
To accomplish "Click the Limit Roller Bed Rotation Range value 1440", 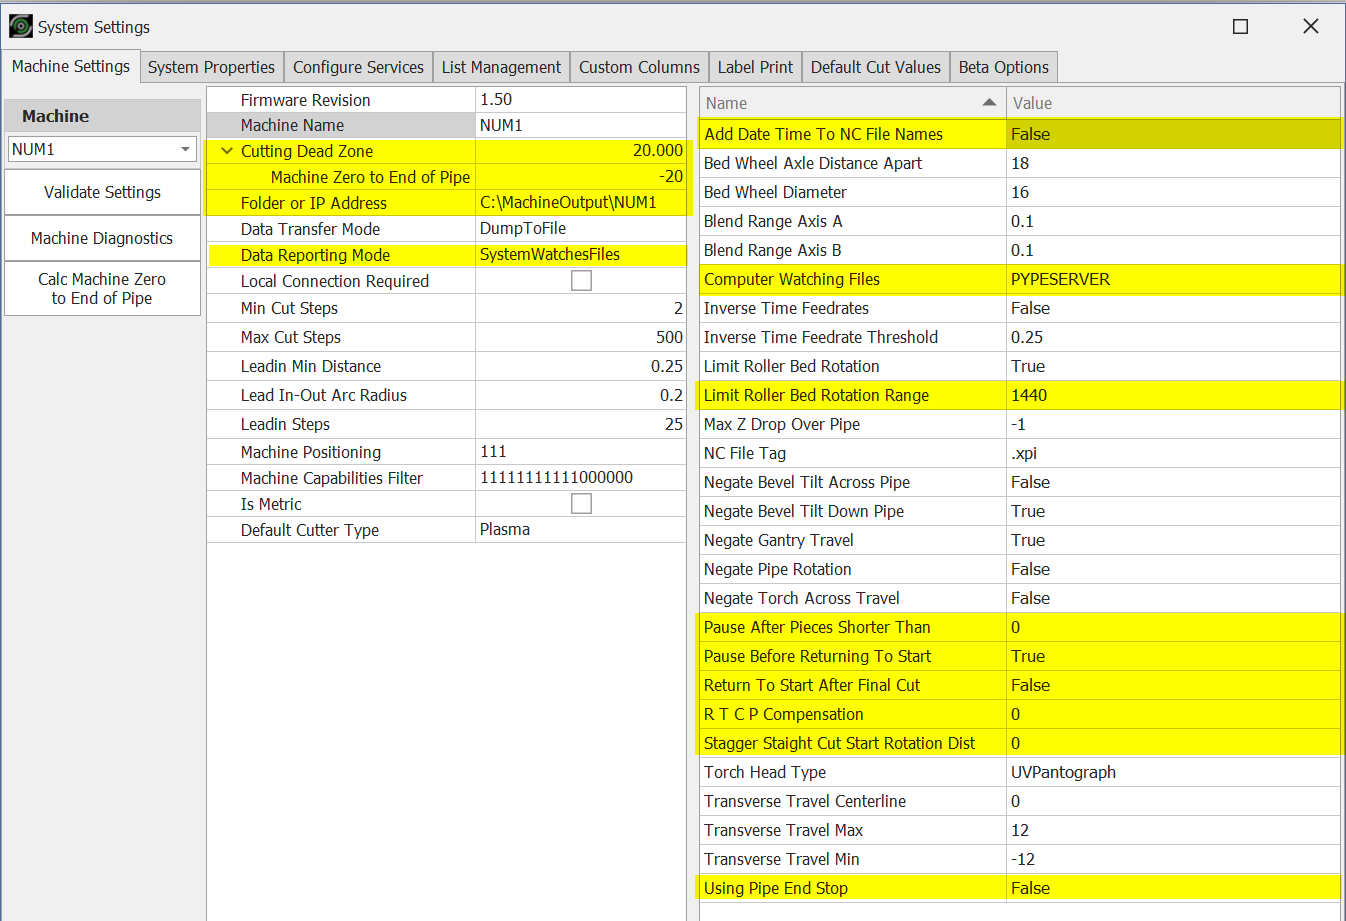I will click(1173, 395).
